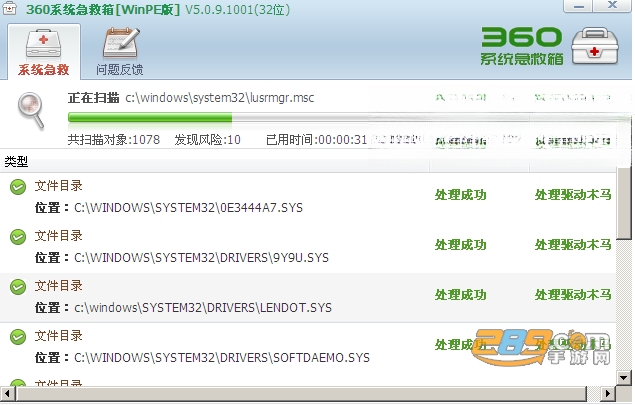Select path C:\WINDOWS\SYSTEM32\0E3444A7.SYS
The width and height of the screenshot is (635, 405).
188,208
